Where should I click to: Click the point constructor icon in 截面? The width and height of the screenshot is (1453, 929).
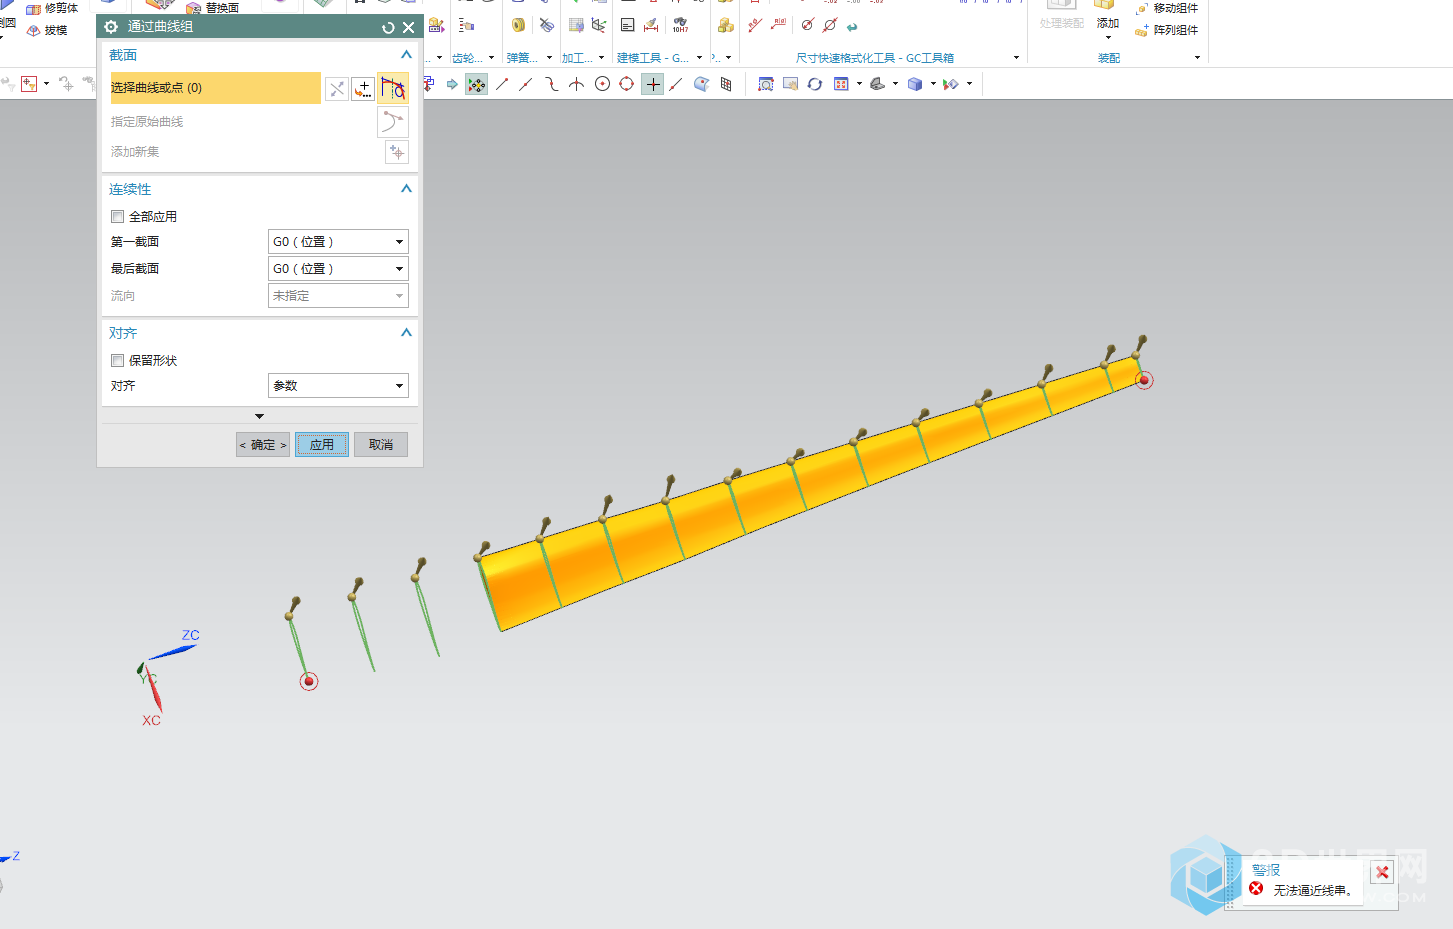pyautogui.click(x=363, y=89)
